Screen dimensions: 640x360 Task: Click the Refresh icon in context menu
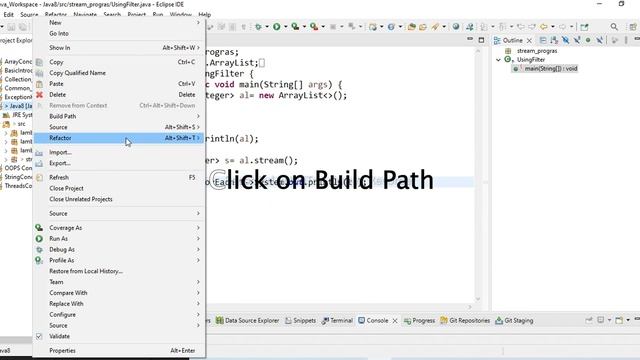[x=39, y=178]
